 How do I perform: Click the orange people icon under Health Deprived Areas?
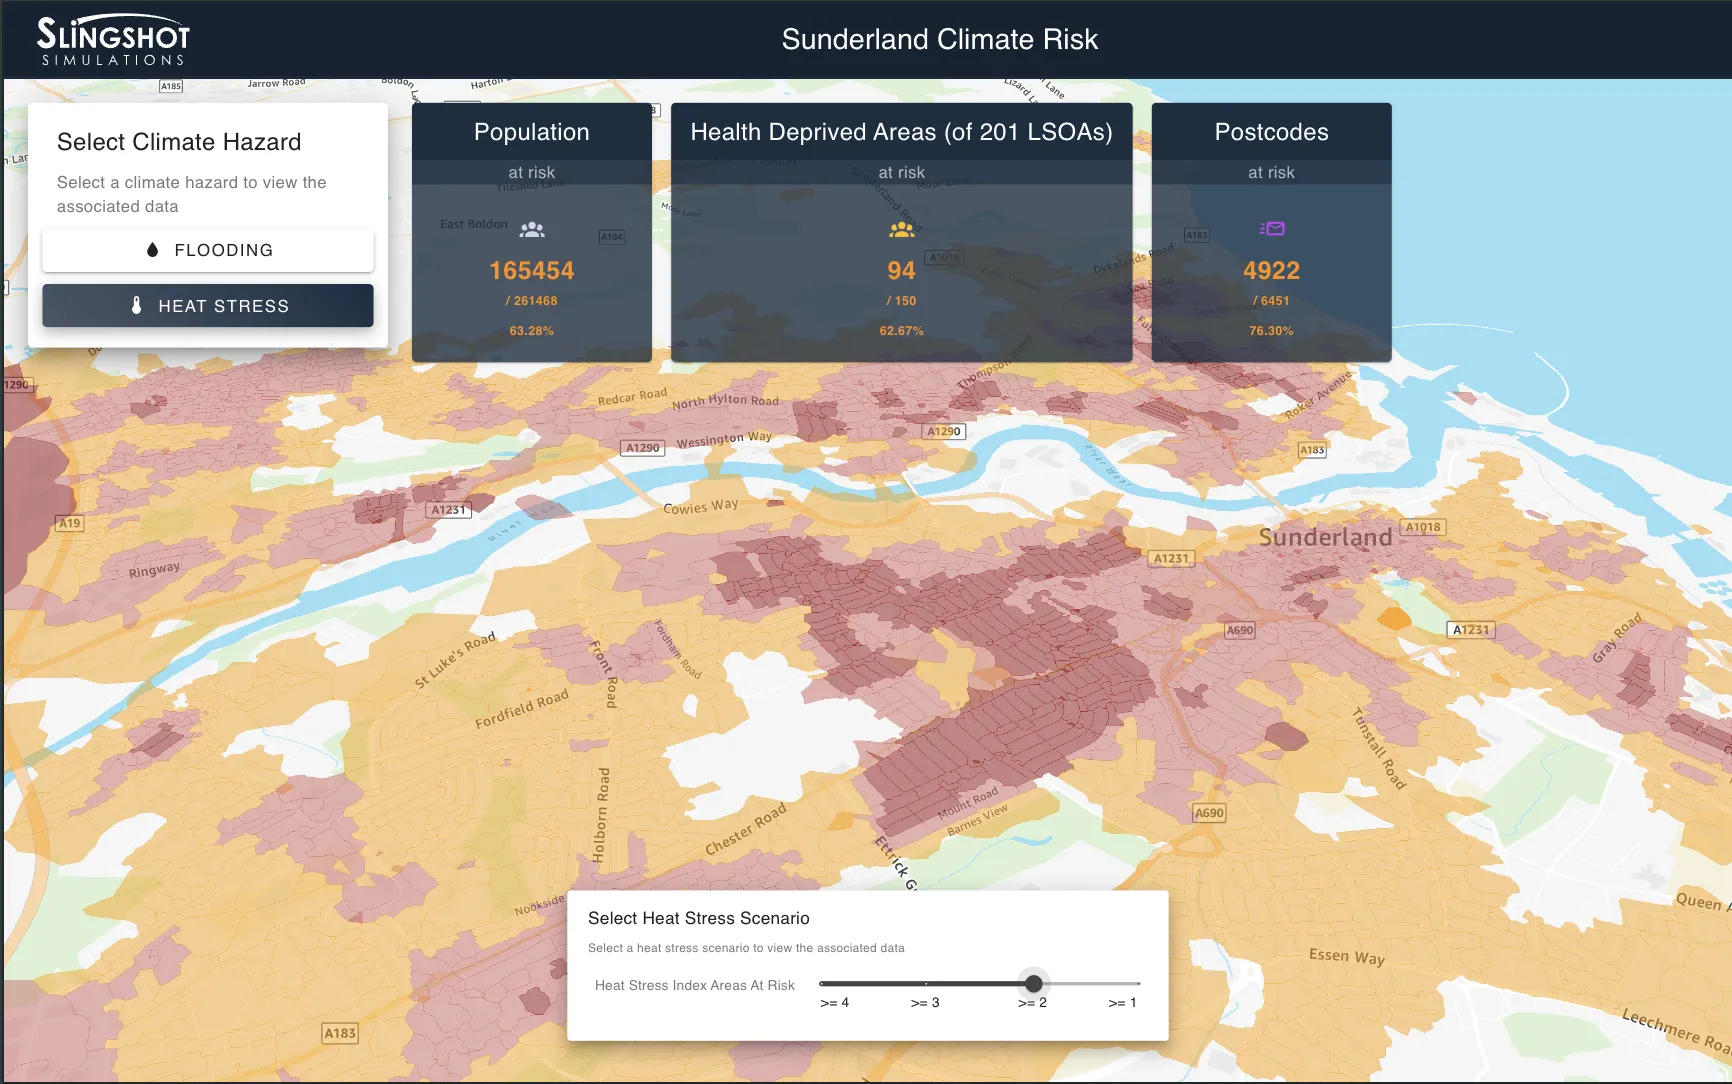[901, 230]
